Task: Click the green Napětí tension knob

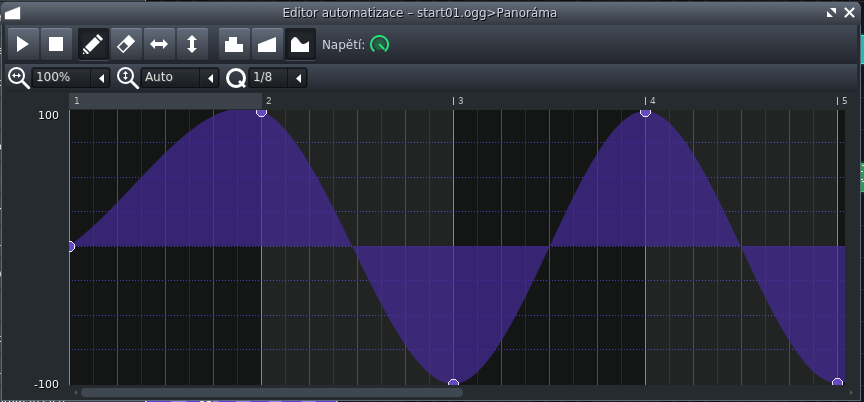Action: coord(379,44)
